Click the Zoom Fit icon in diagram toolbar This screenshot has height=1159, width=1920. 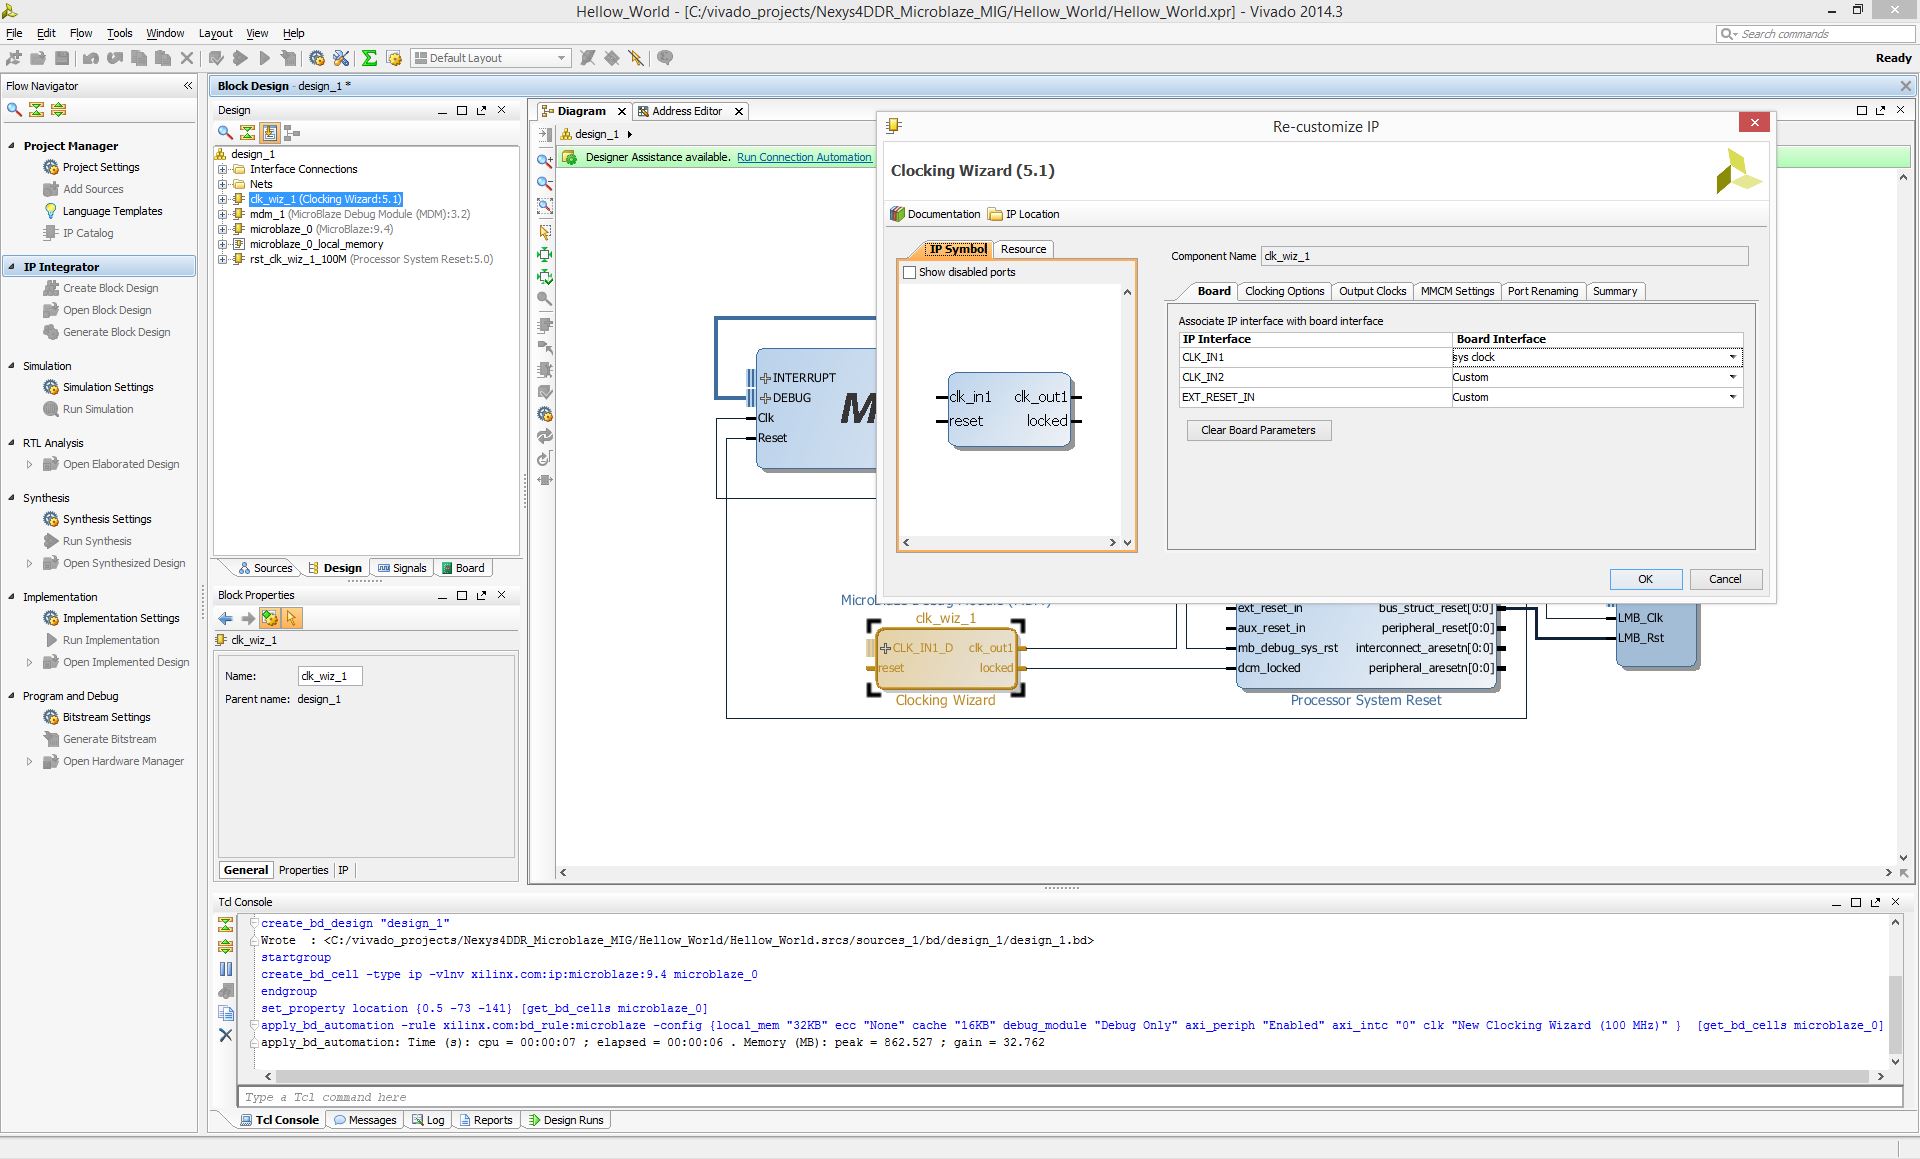545,206
